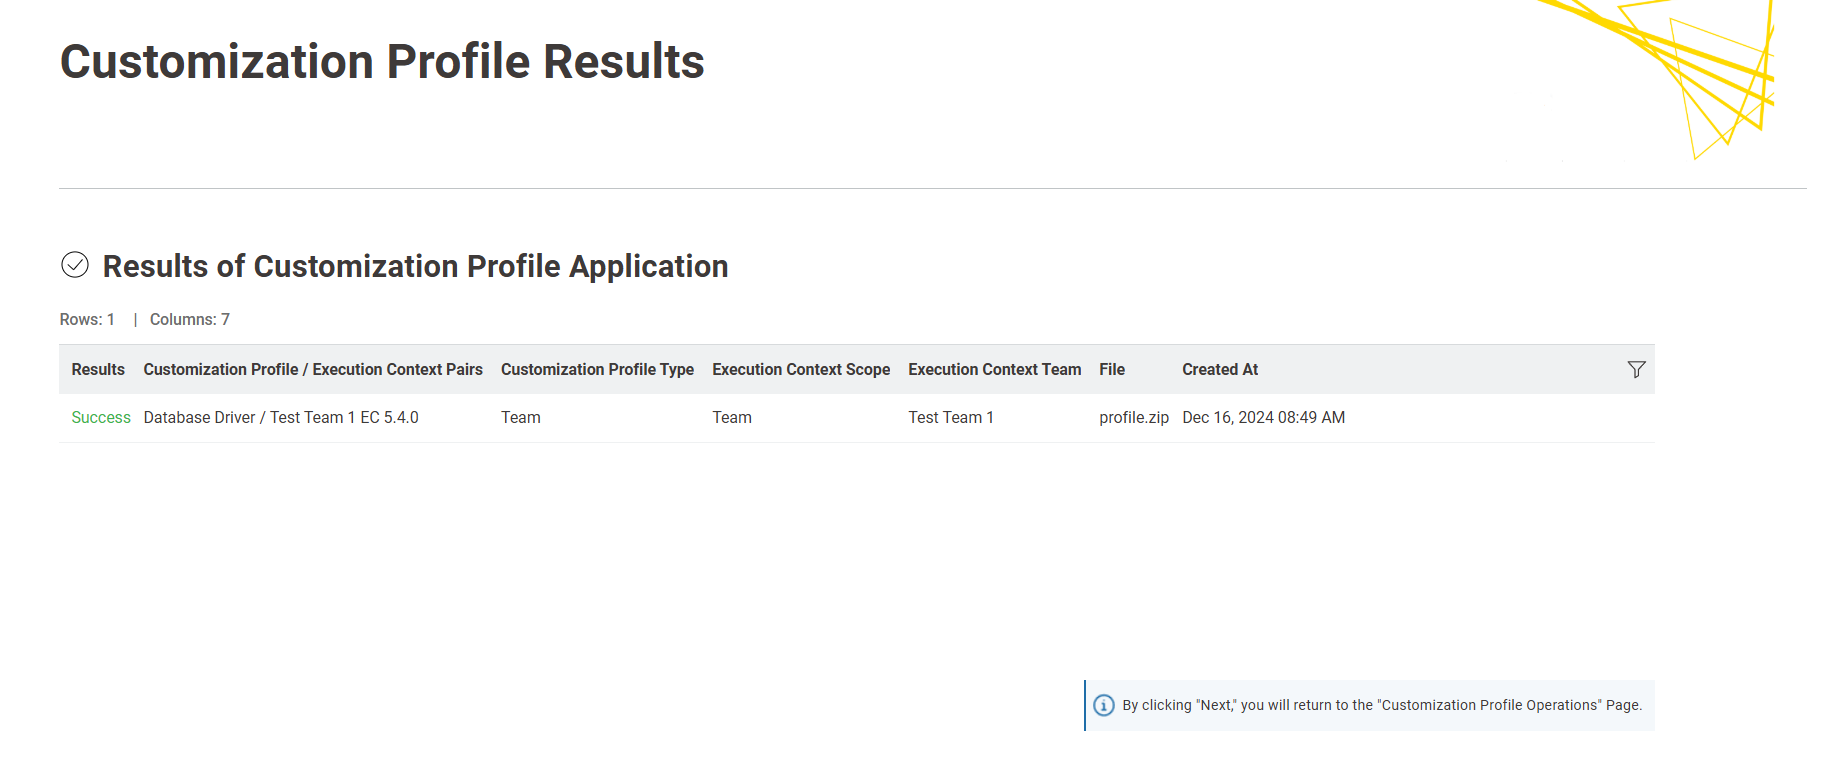Click the Rows: 1 count label
This screenshot has width=1833, height=775.
click(x=87, y=320)
